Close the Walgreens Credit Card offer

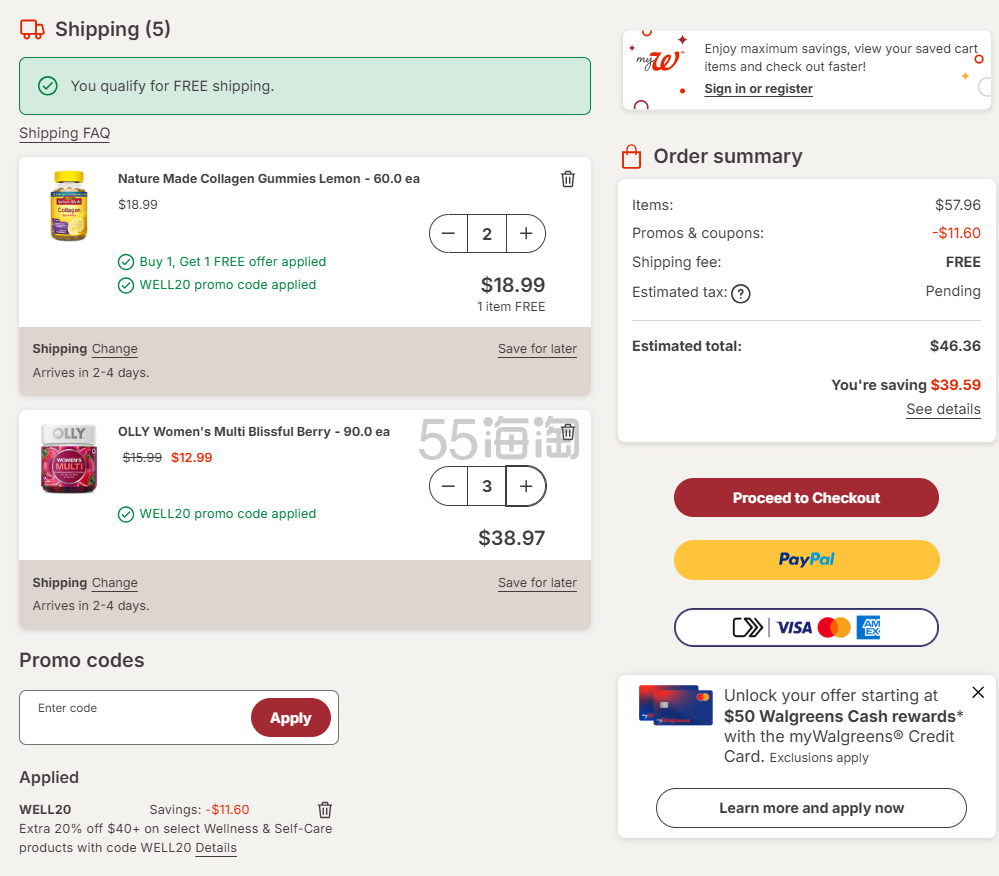978,692
